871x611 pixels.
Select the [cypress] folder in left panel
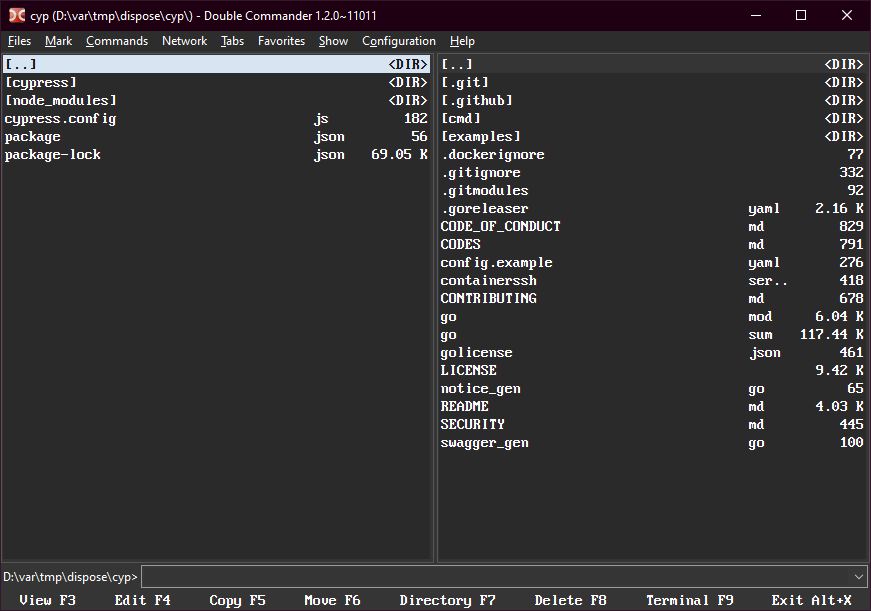tap(41, 82)
